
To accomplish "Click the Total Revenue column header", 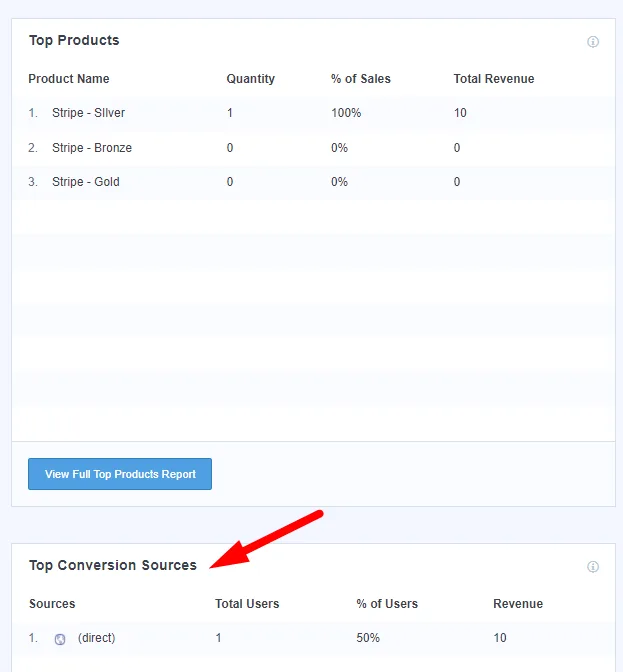I will (x=494, y=79).
